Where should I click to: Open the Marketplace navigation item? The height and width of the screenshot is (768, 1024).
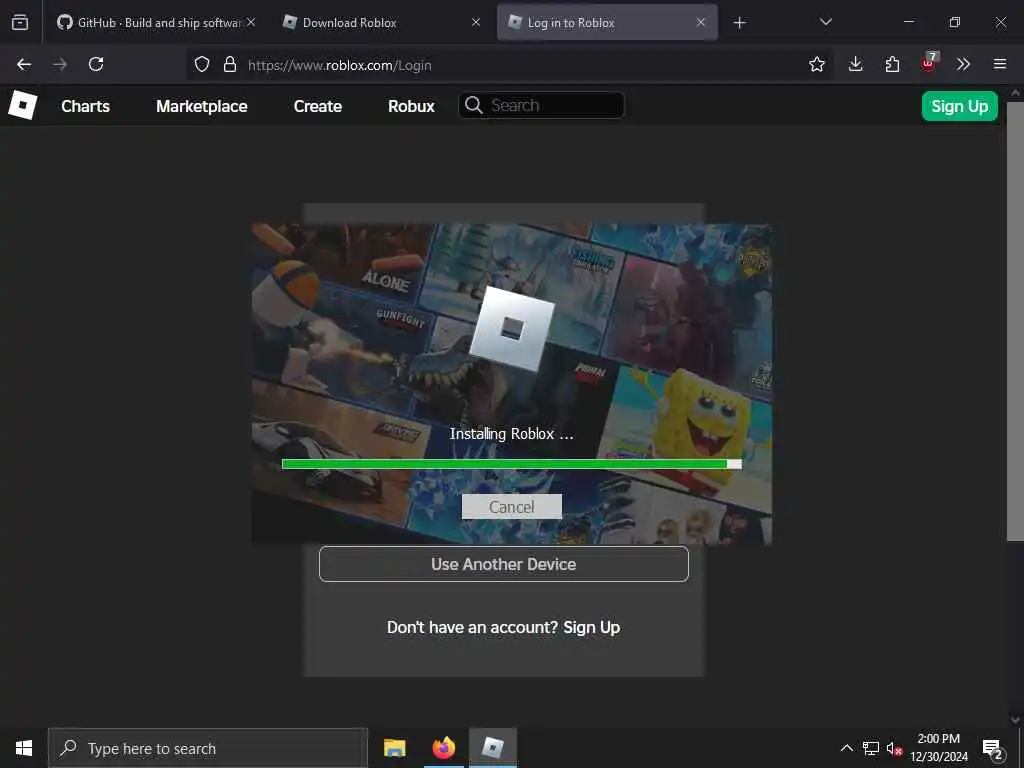(202, 106)
